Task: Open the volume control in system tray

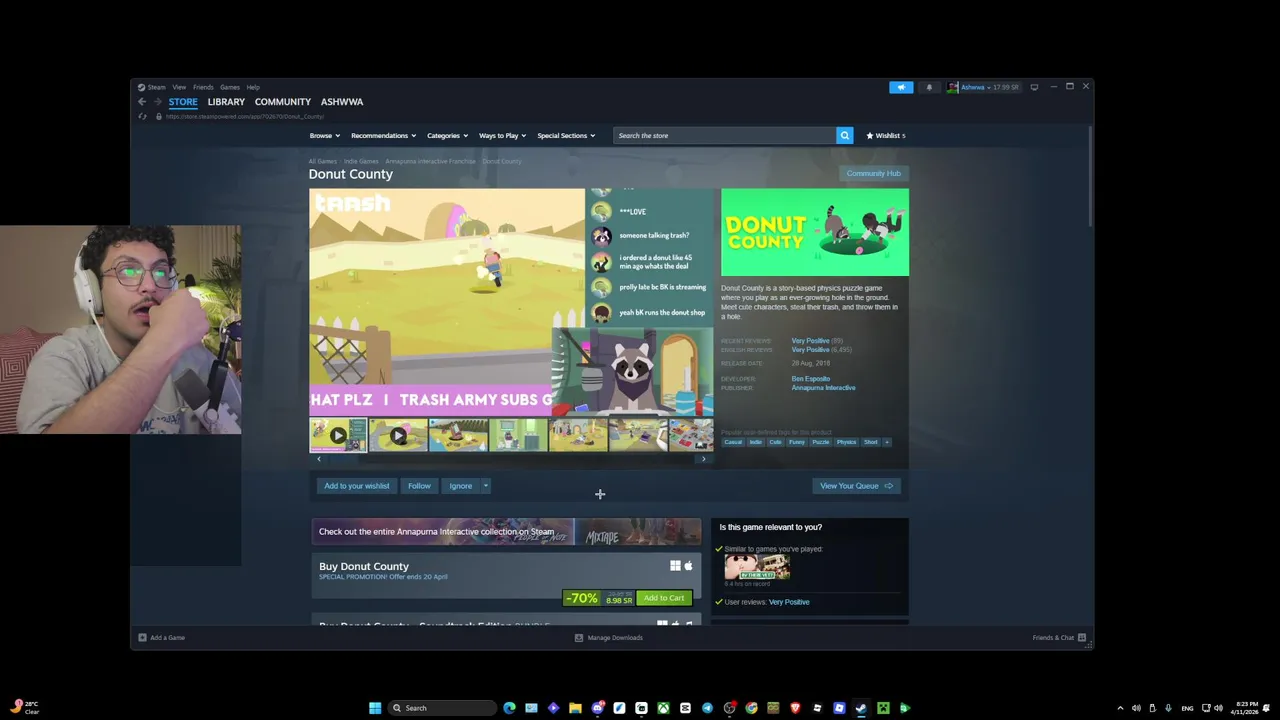Action: click(x=1218, y=708)
